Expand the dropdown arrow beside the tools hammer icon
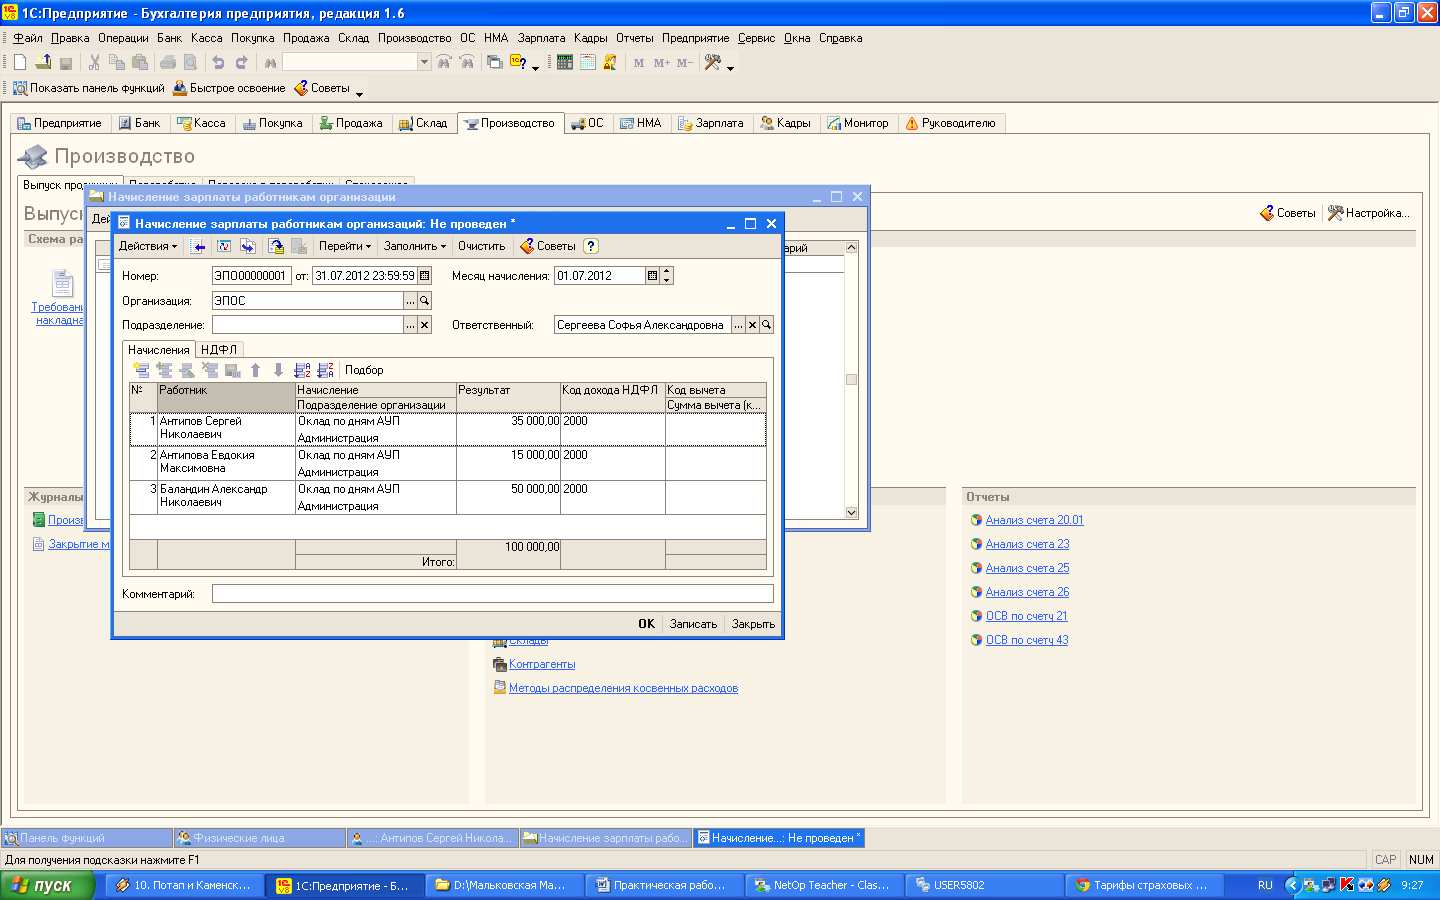The height and width of the screenshot is (900, 1440). 730,67
